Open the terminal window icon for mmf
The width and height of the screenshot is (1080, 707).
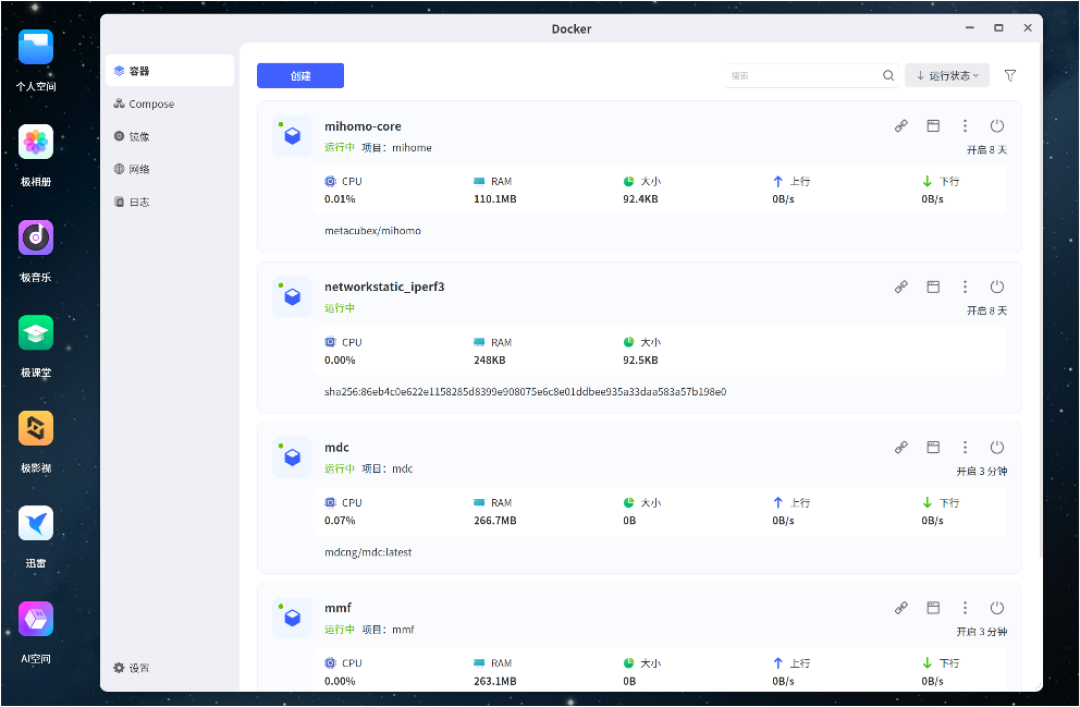933,608
